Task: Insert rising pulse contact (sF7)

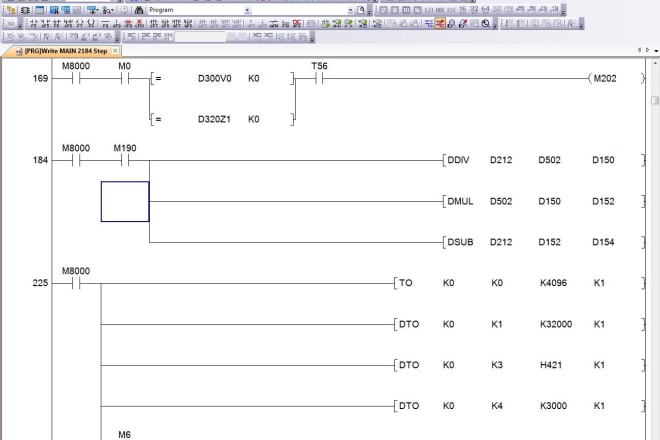Action: point(153,24)
